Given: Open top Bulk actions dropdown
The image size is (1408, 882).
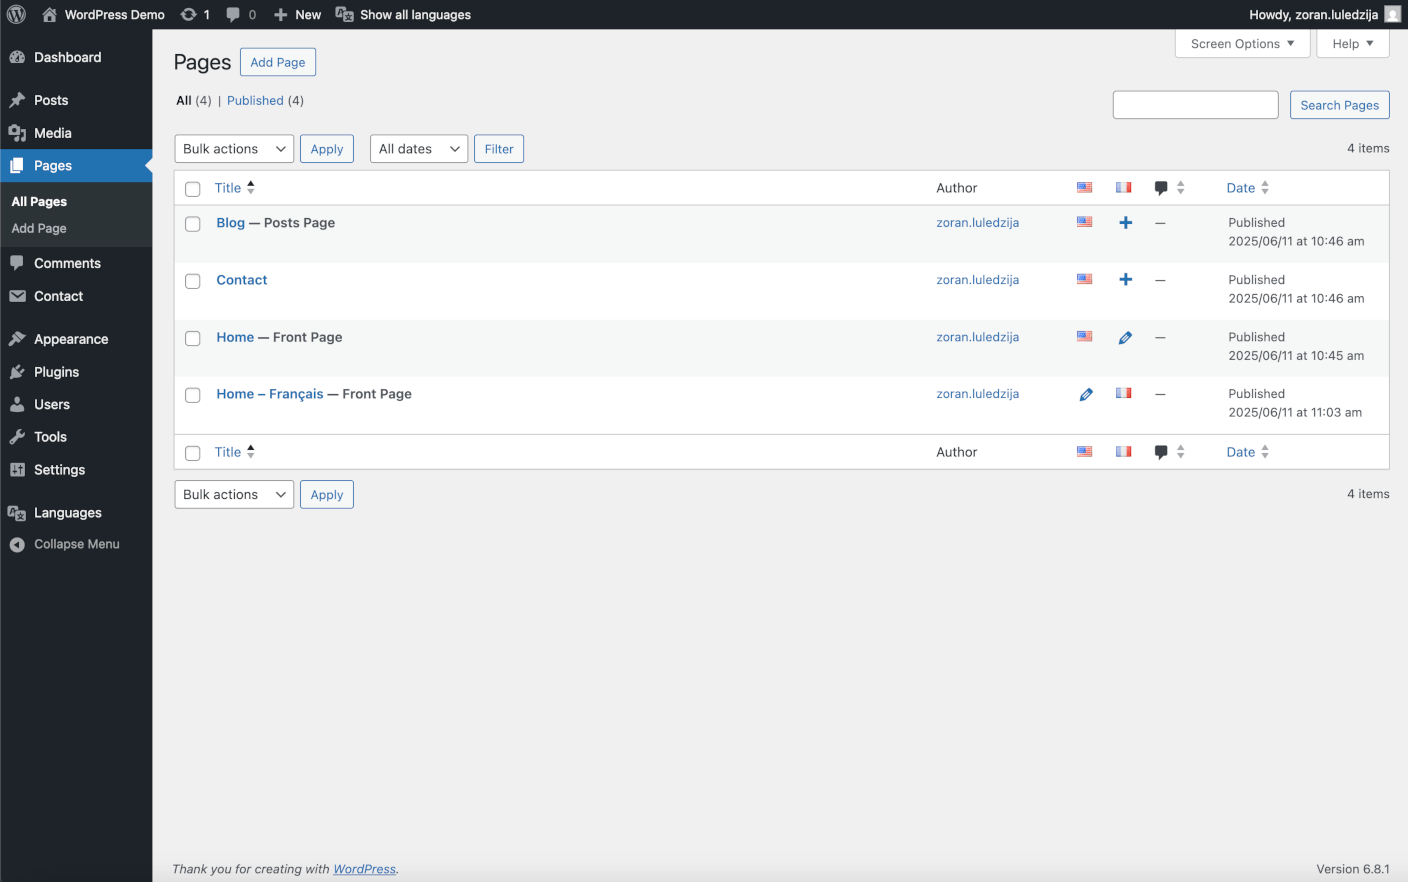Looking at the screenshot, I should pos(234,149).
